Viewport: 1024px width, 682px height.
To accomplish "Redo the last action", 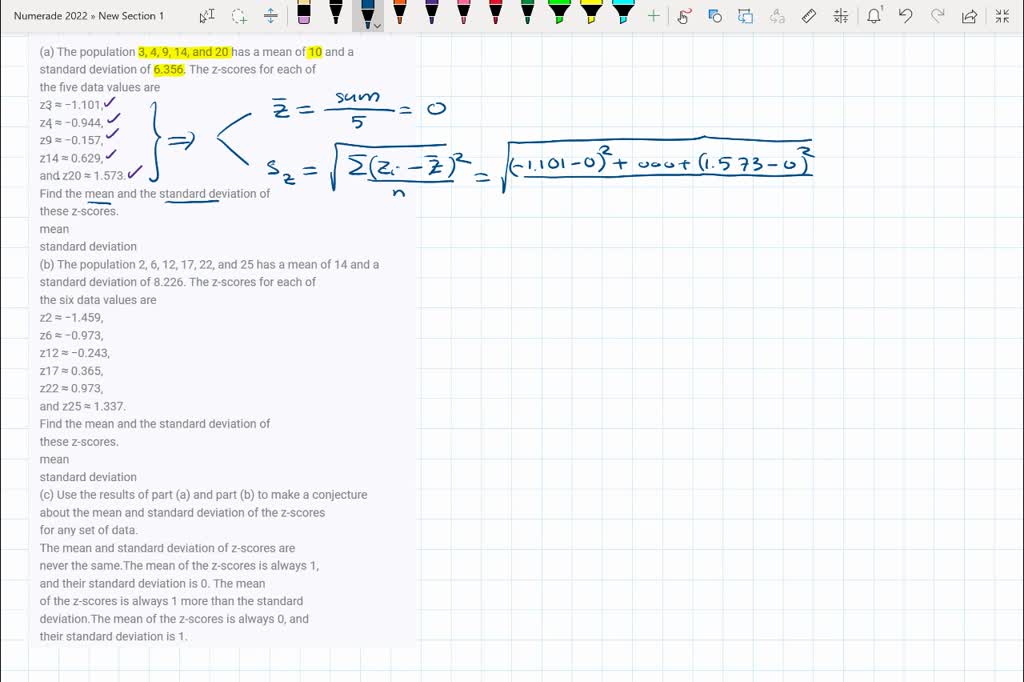I will [x=939, y=15].
